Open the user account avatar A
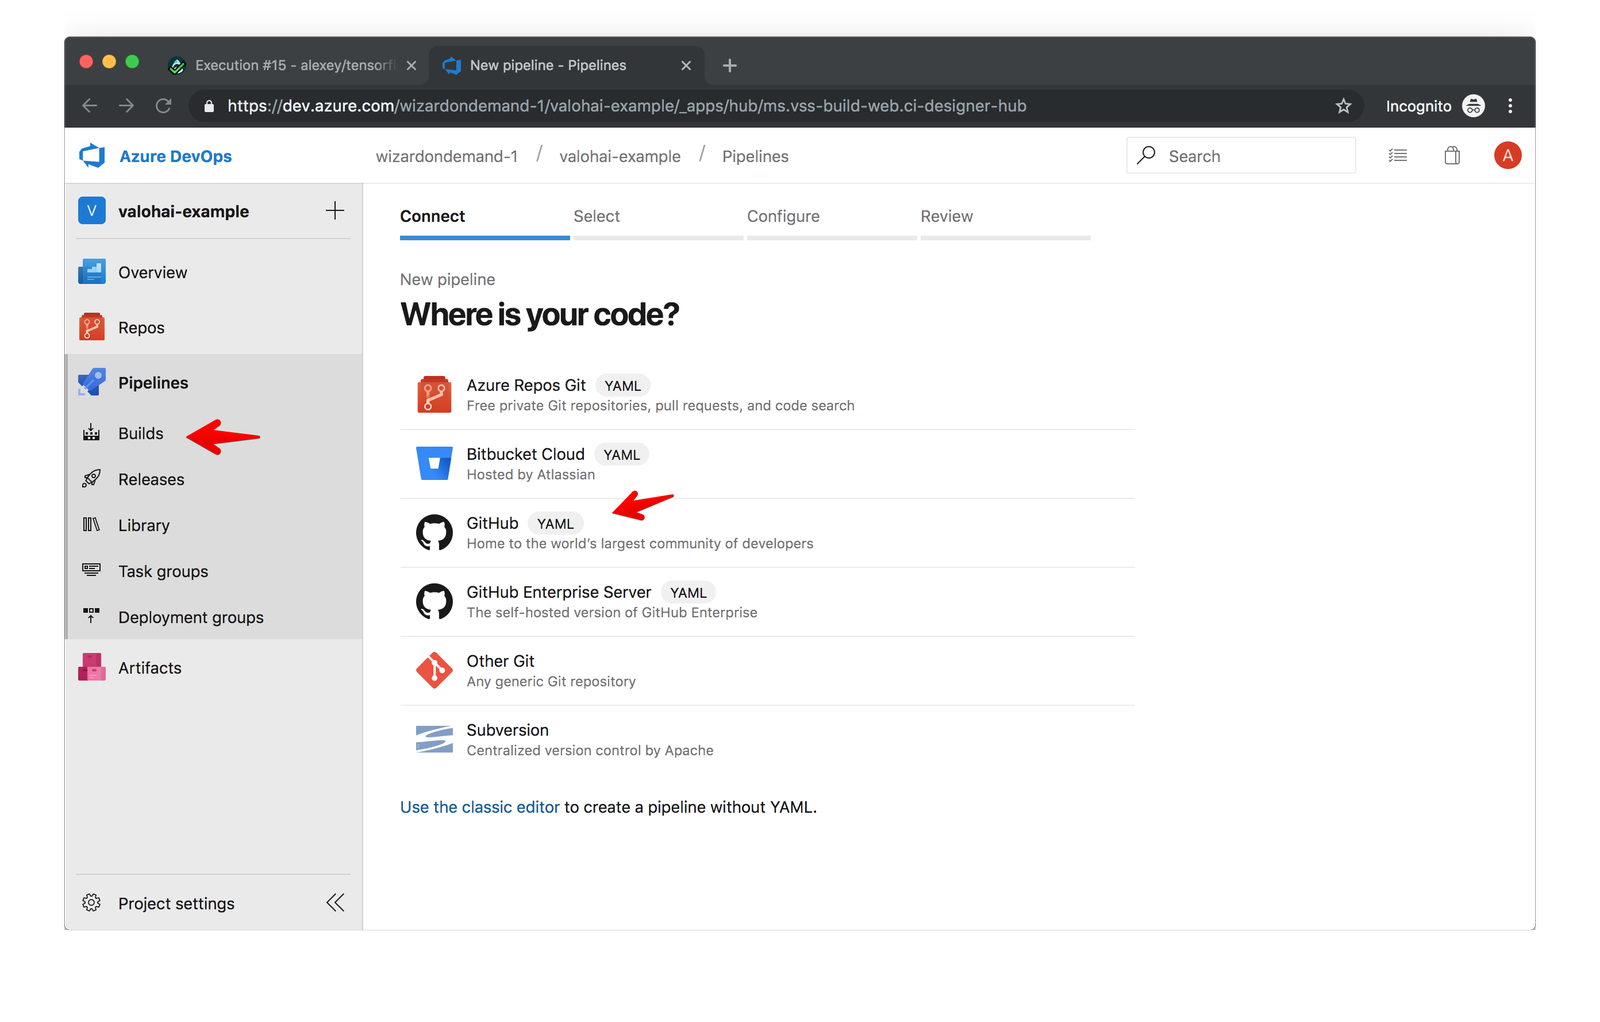Viewport: 1600px width, 1022px height. tap(1507, 155)
